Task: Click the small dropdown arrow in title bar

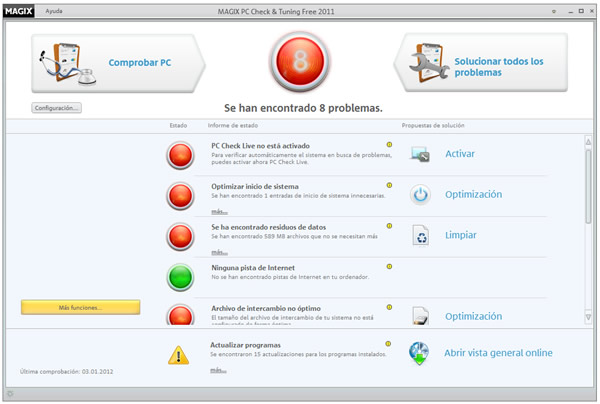Action: coord(554,11)
